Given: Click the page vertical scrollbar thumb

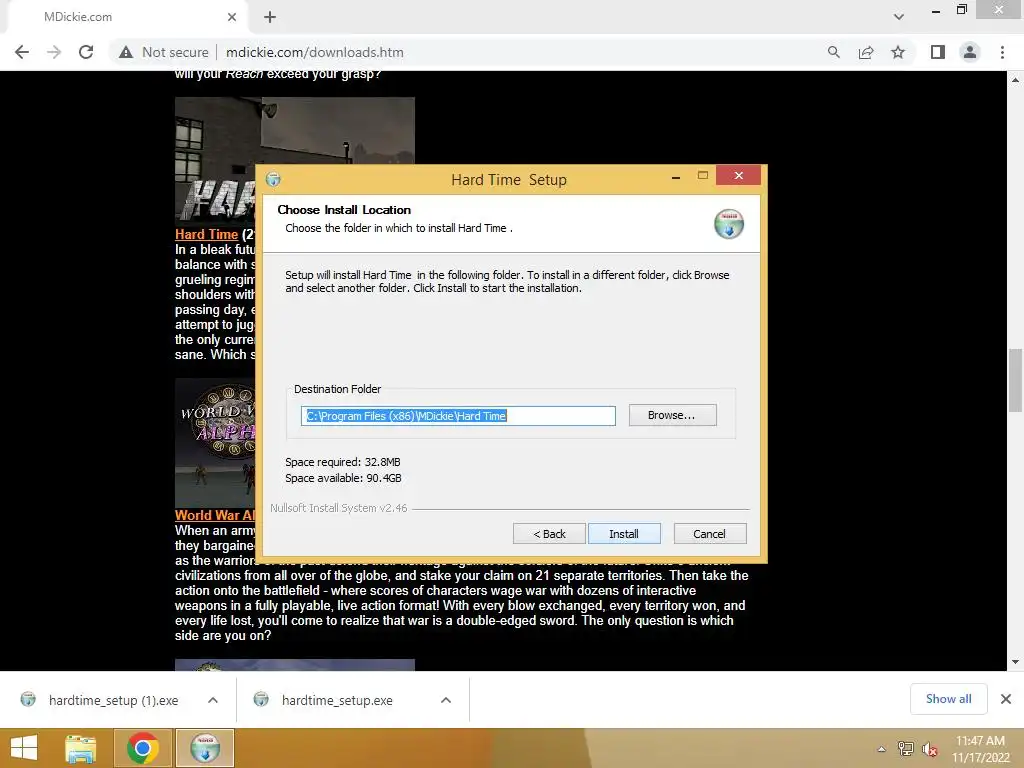Looking at the screenshot, I should coord(1015,381).
